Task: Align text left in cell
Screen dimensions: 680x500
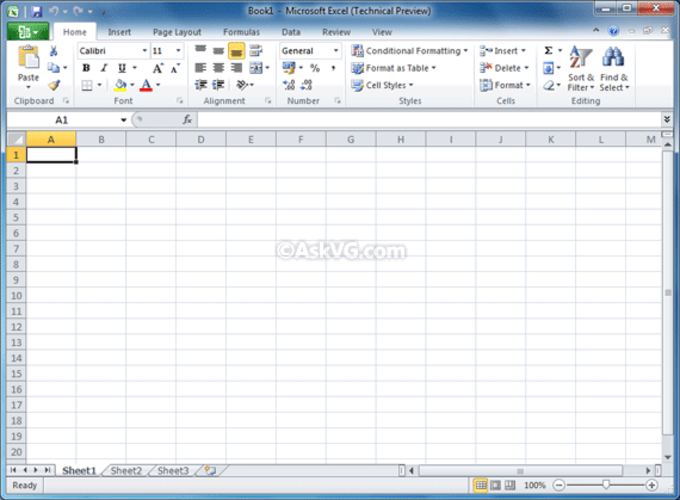Action: (200, 68)
